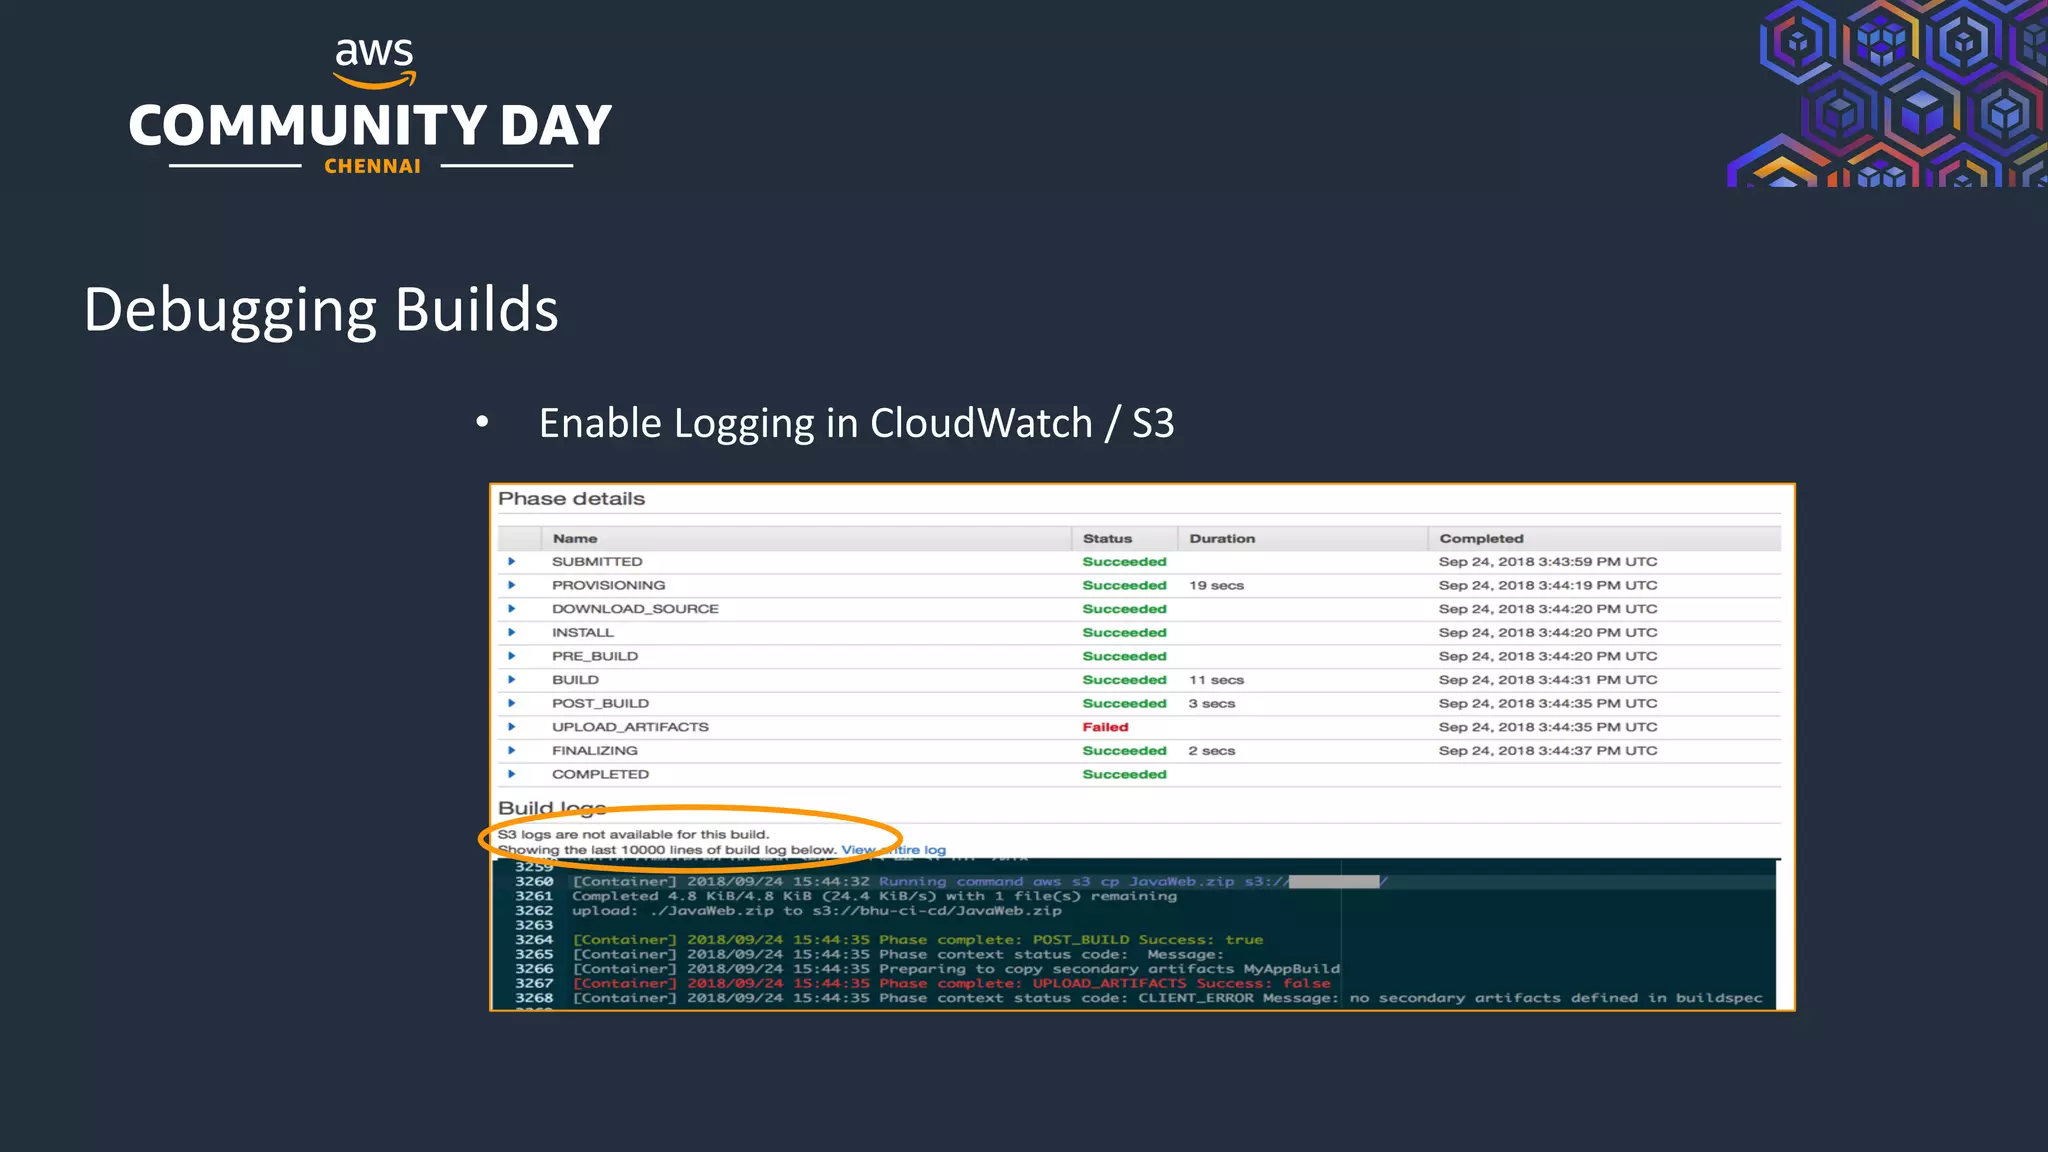Expand the DOWNLOAD_SOURCE phase row
The width and height of the screenshot is (2048, 1152).
tap(511, 609)
